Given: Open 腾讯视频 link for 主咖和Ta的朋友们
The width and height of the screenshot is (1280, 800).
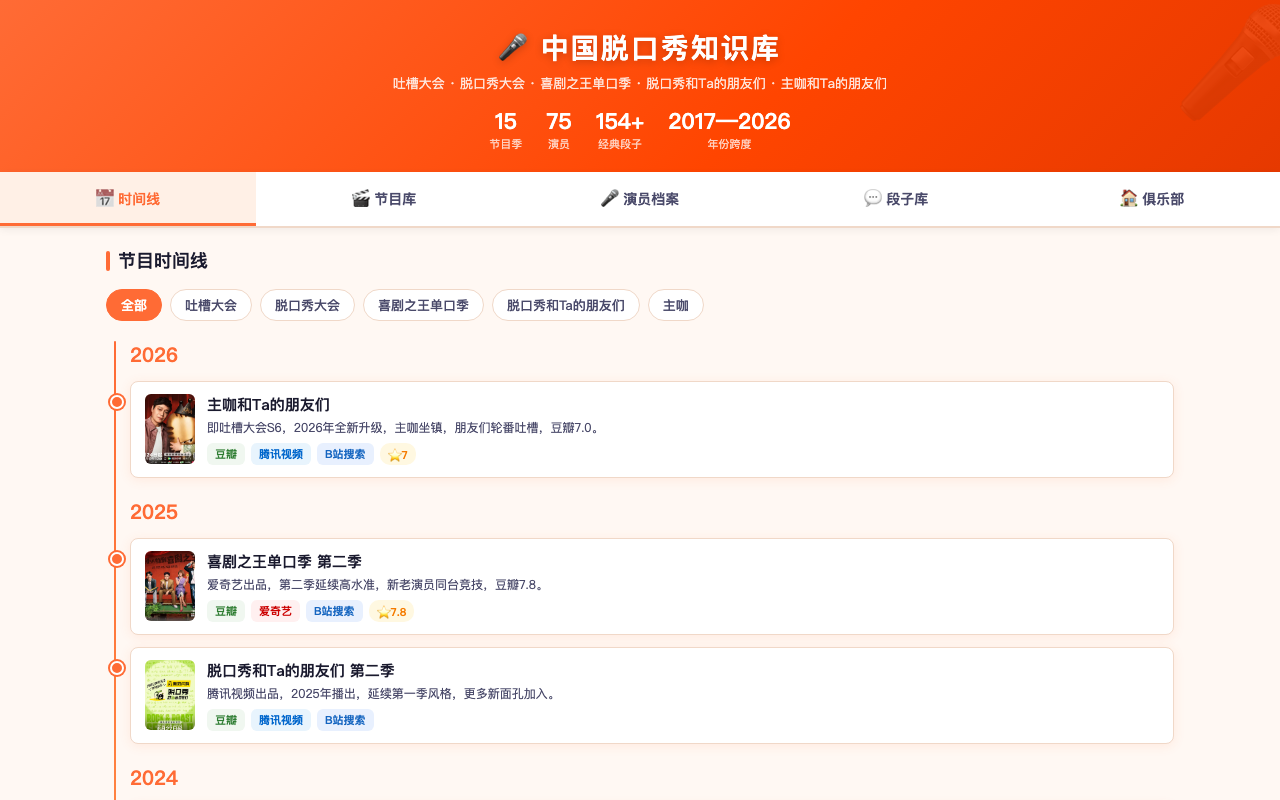Looking at the screenshot, I should [x=281, y=454].
